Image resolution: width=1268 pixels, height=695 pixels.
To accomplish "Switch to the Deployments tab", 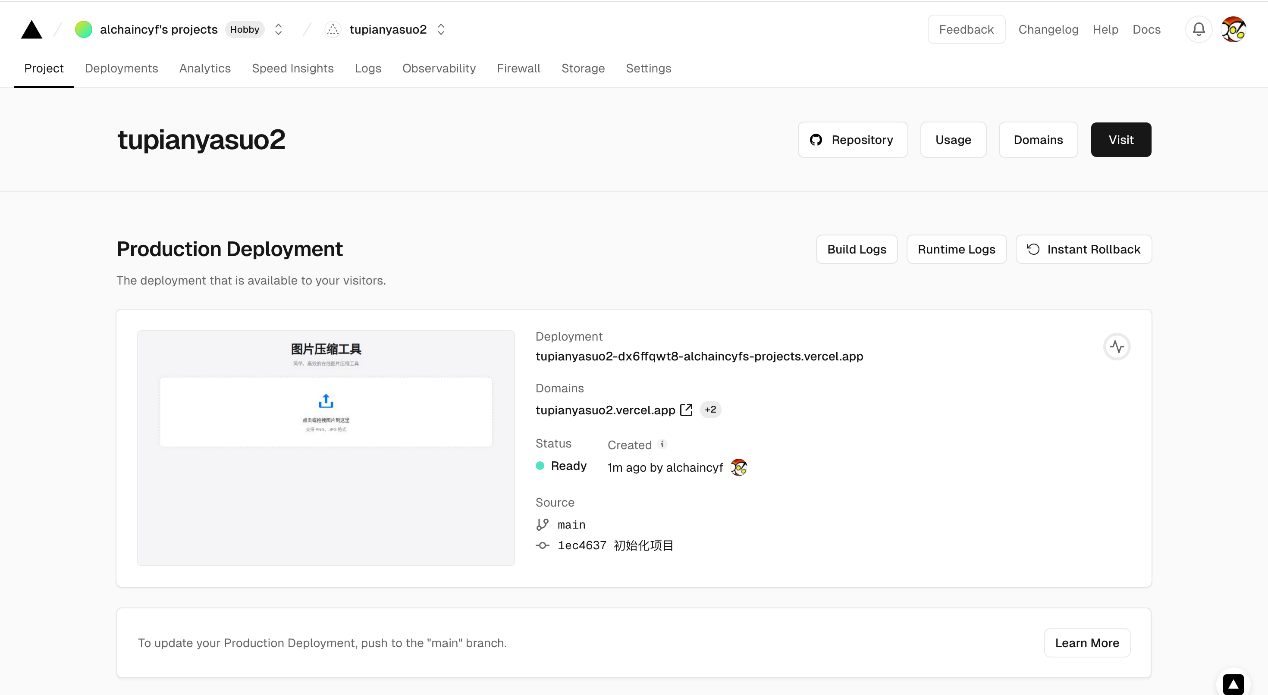I will click(x=121, y=68).
